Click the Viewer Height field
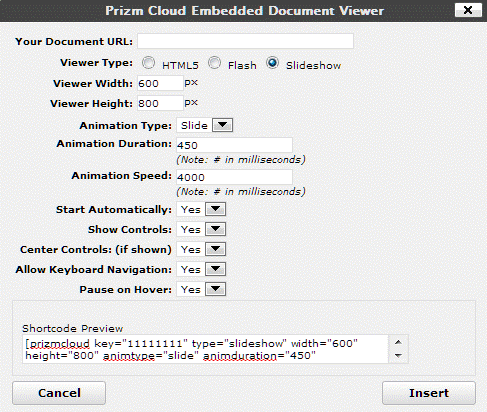Image resolution: width=487 pixels, height=412 pixels. click(160, 103)
